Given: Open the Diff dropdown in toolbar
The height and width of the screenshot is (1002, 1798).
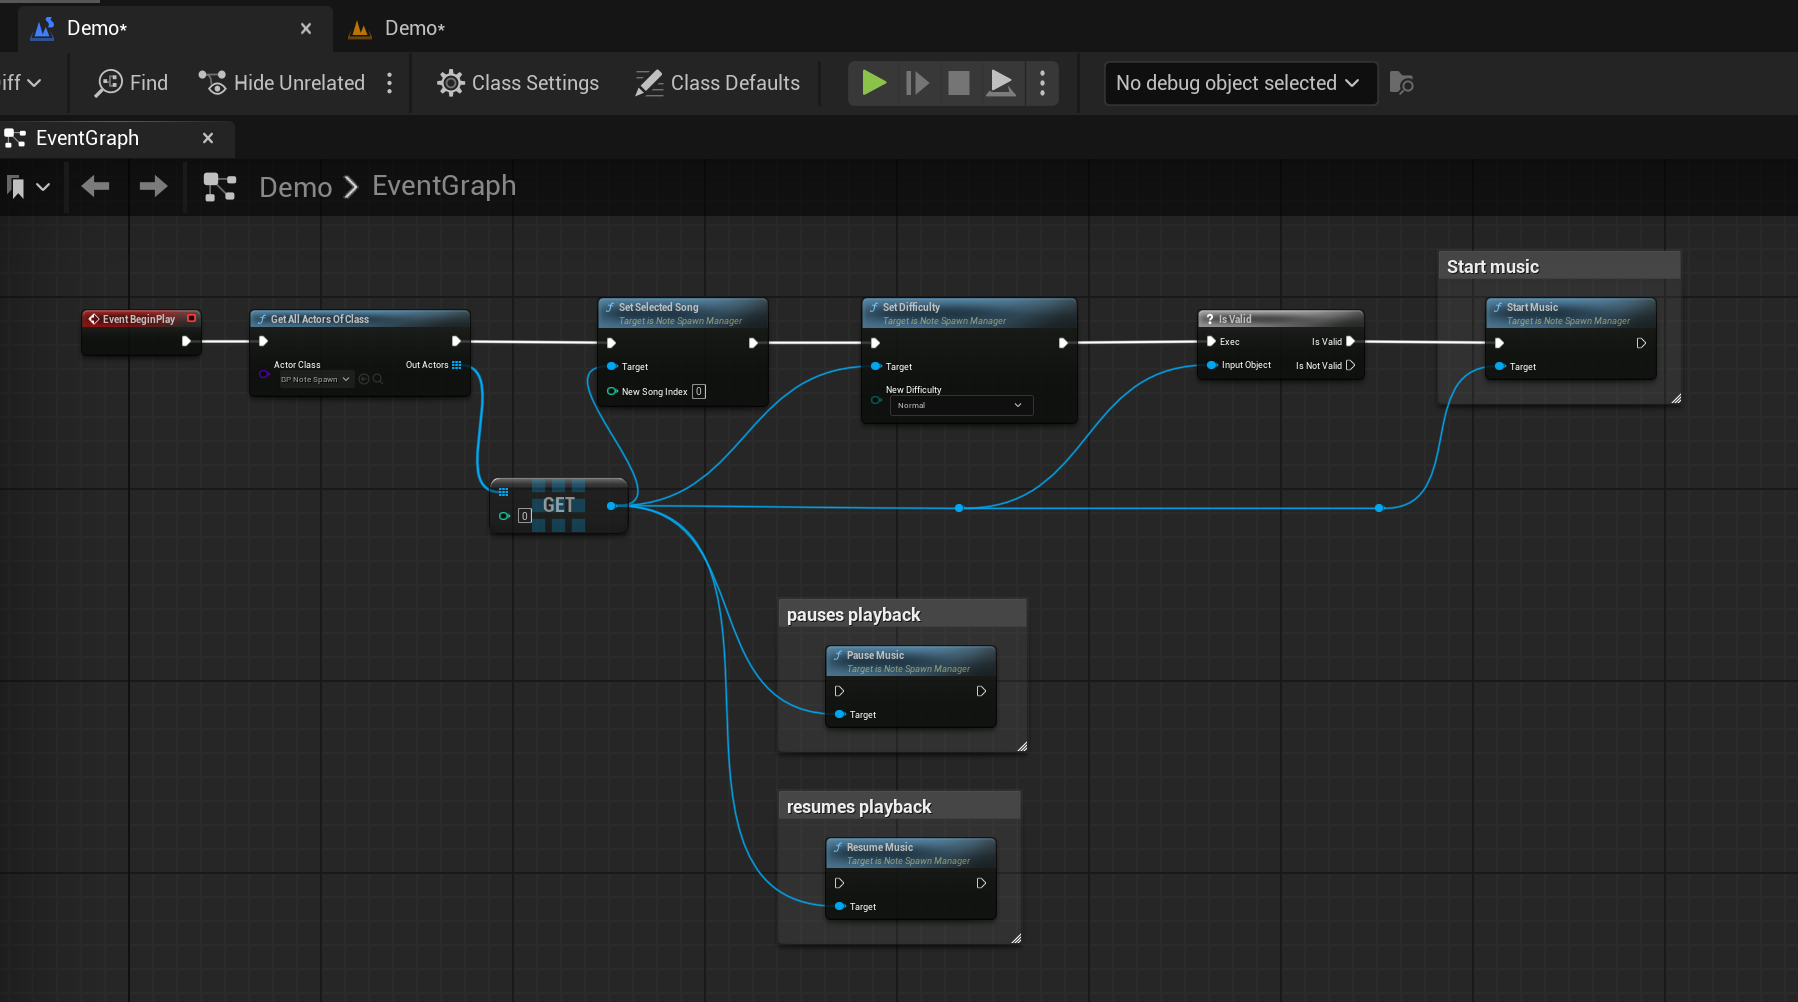Looking at the screenshot, I should tap(21, 83).
